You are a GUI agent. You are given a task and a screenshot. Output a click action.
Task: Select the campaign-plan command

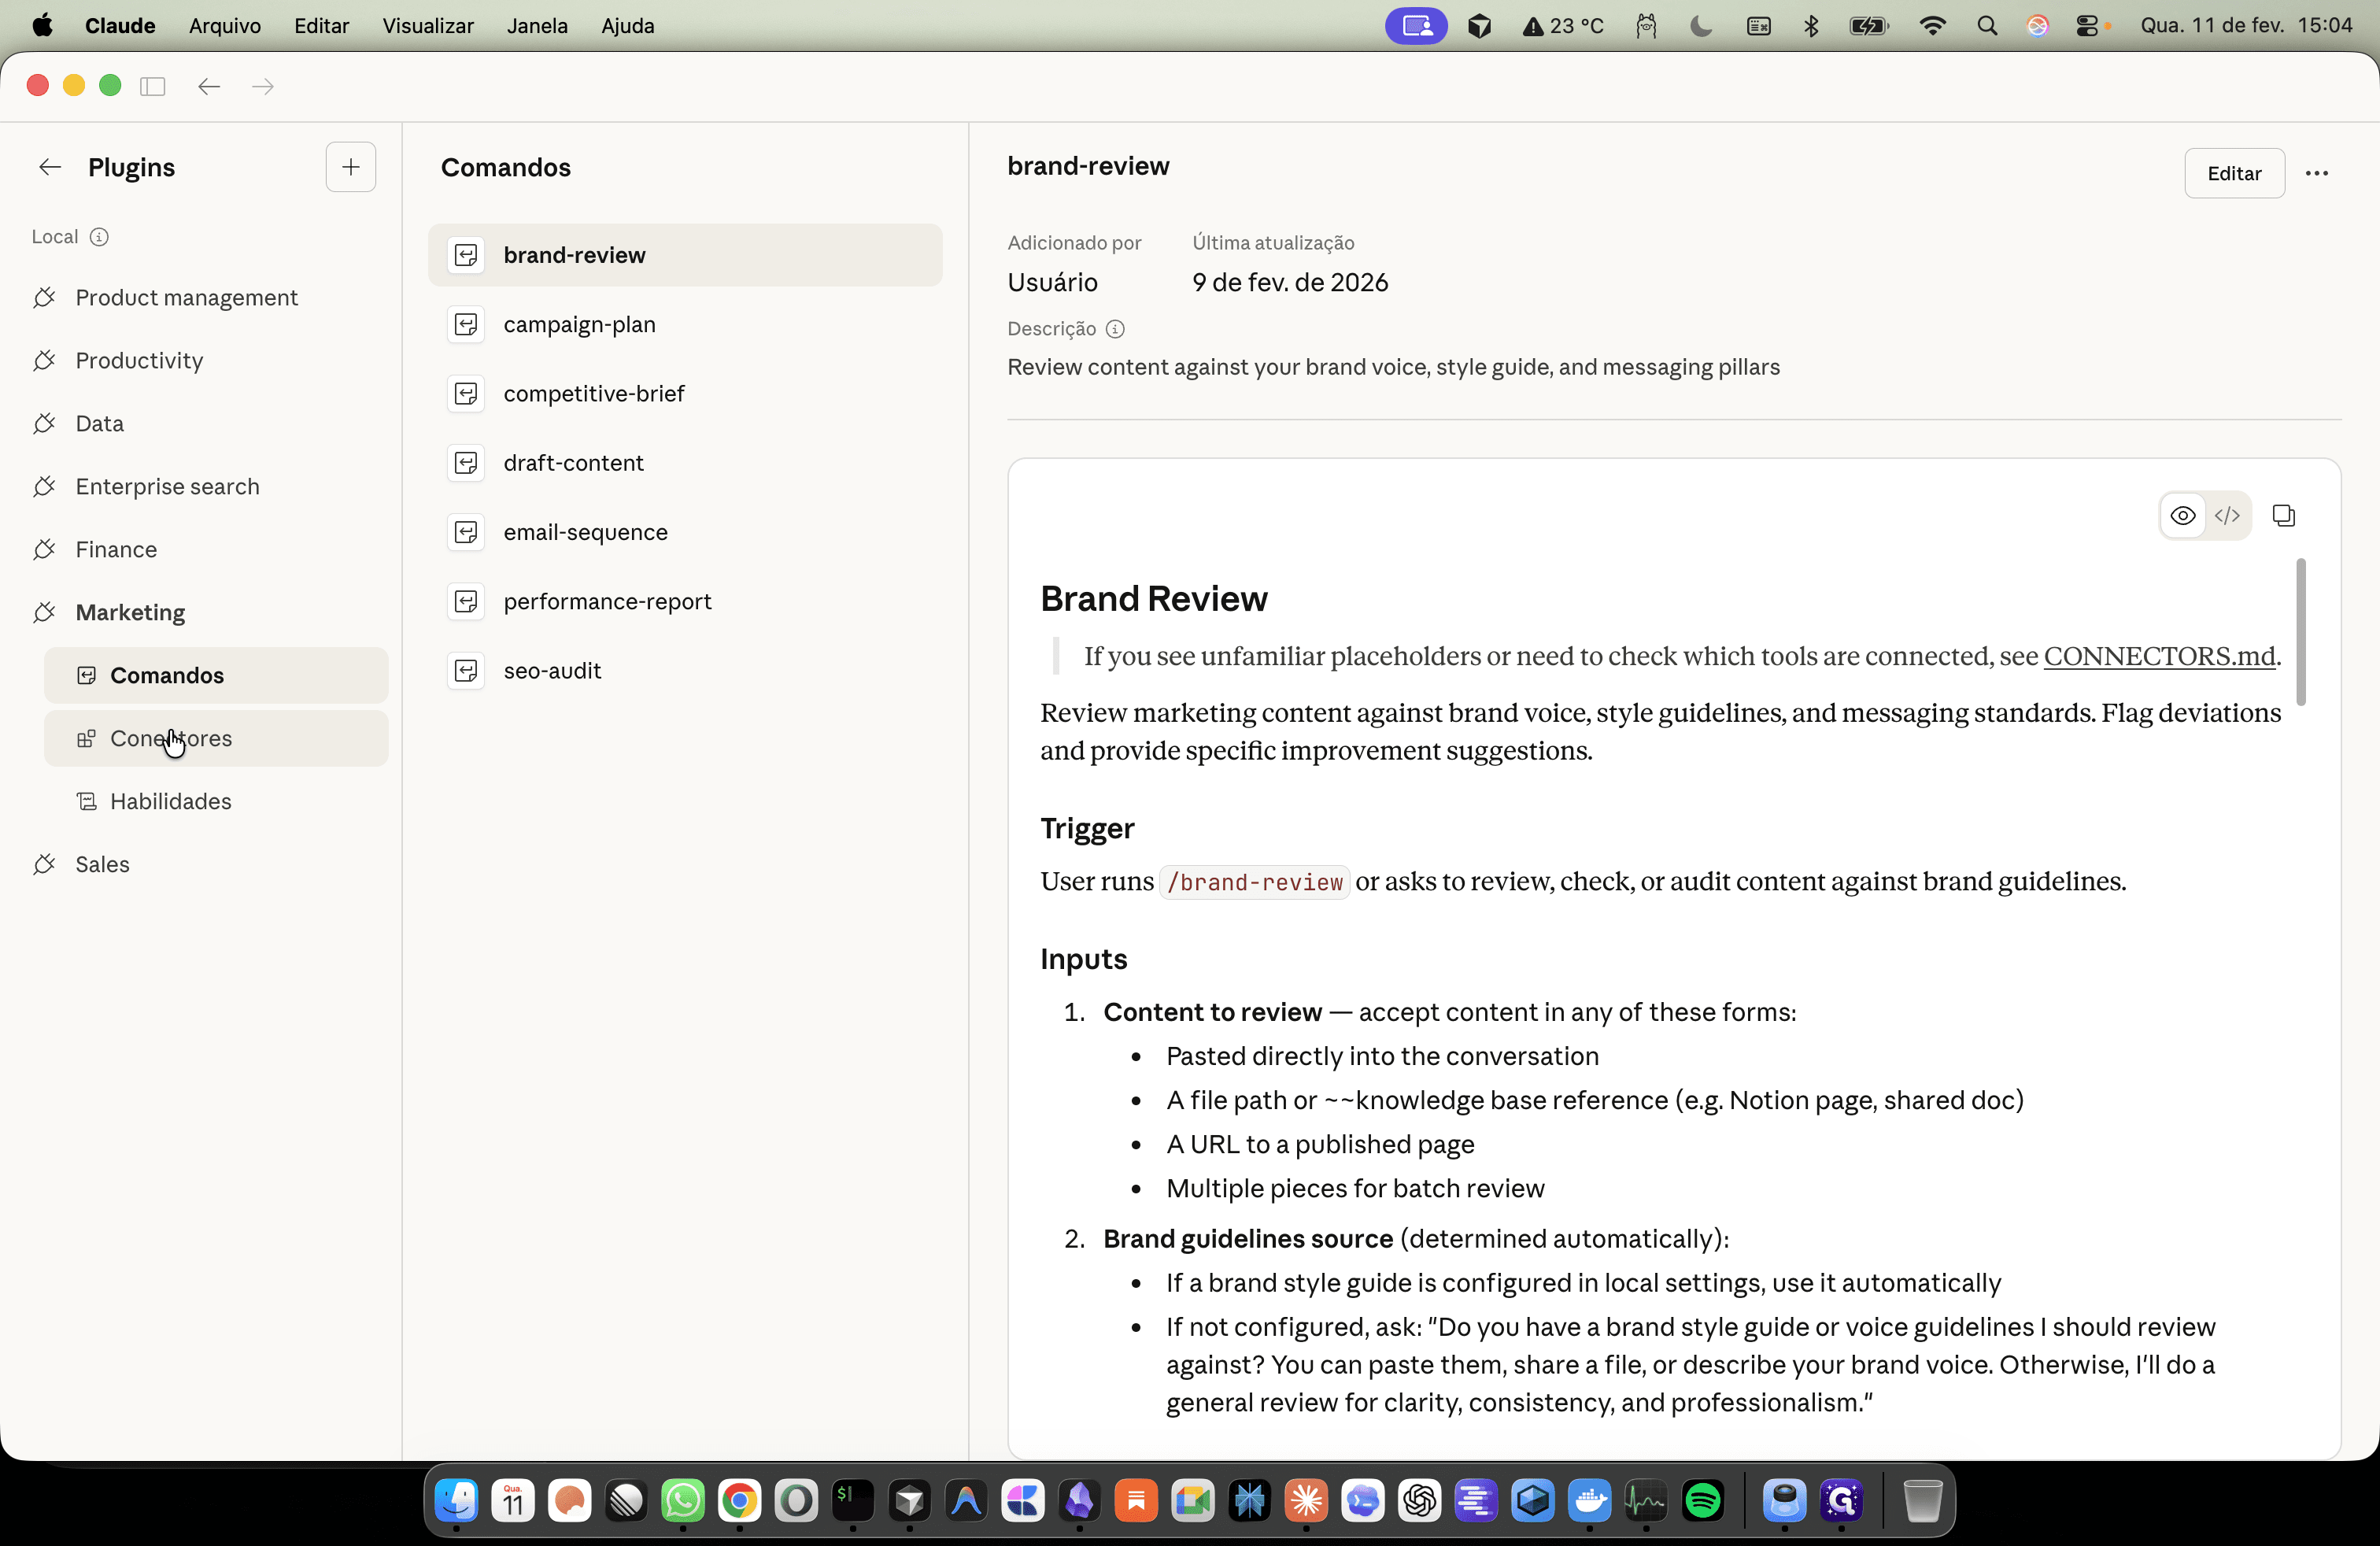[685, 324]
